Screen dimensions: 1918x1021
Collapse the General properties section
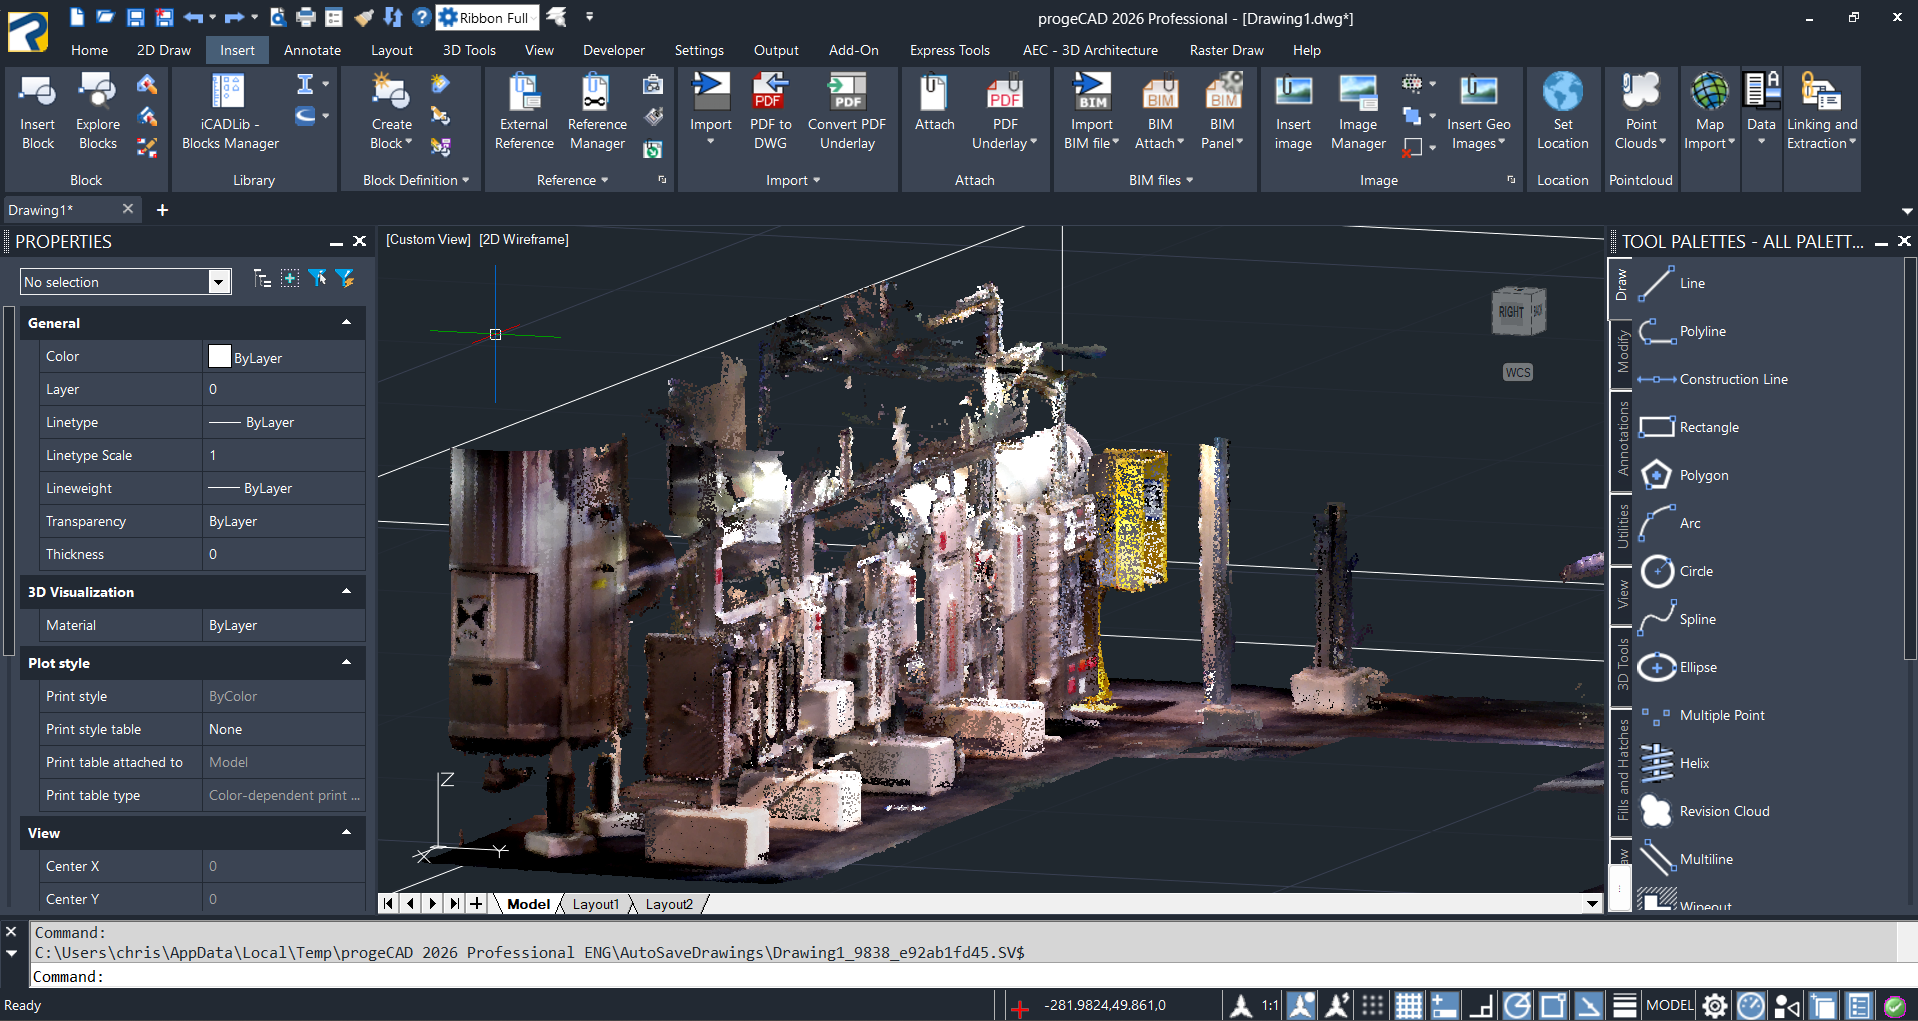346,323
